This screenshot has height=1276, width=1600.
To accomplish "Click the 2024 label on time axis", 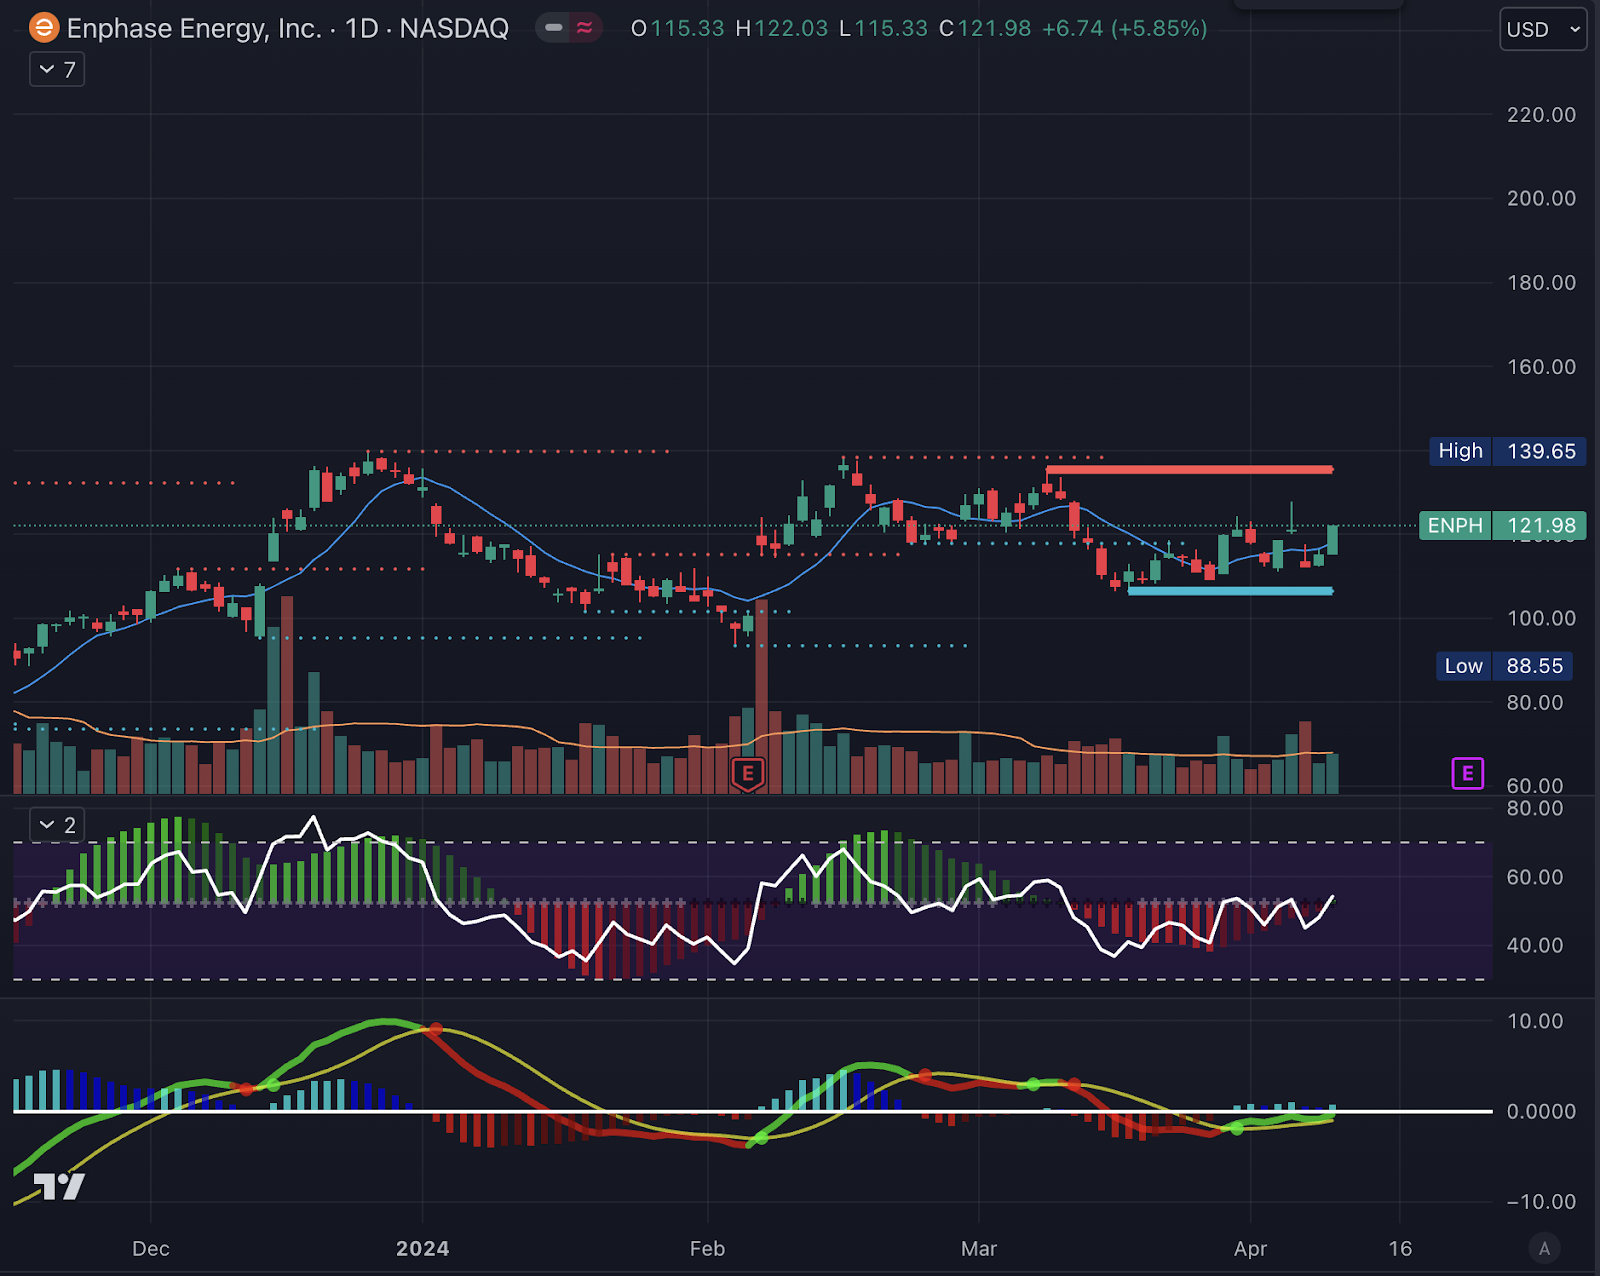I will [x=422, y=1248].
